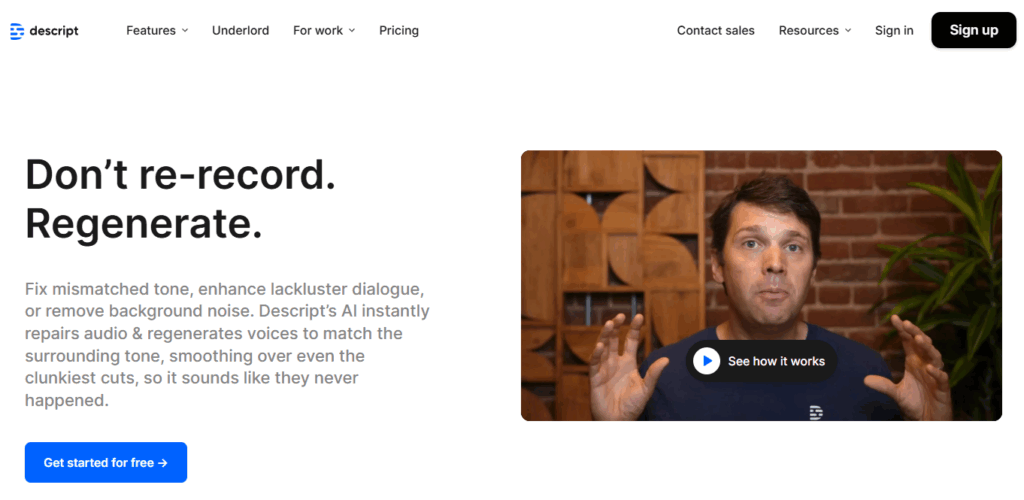The height and width of the screenshot is (500, 1024).
Task: Click the arrow inside Get started button
Action: tap(163, 463)
